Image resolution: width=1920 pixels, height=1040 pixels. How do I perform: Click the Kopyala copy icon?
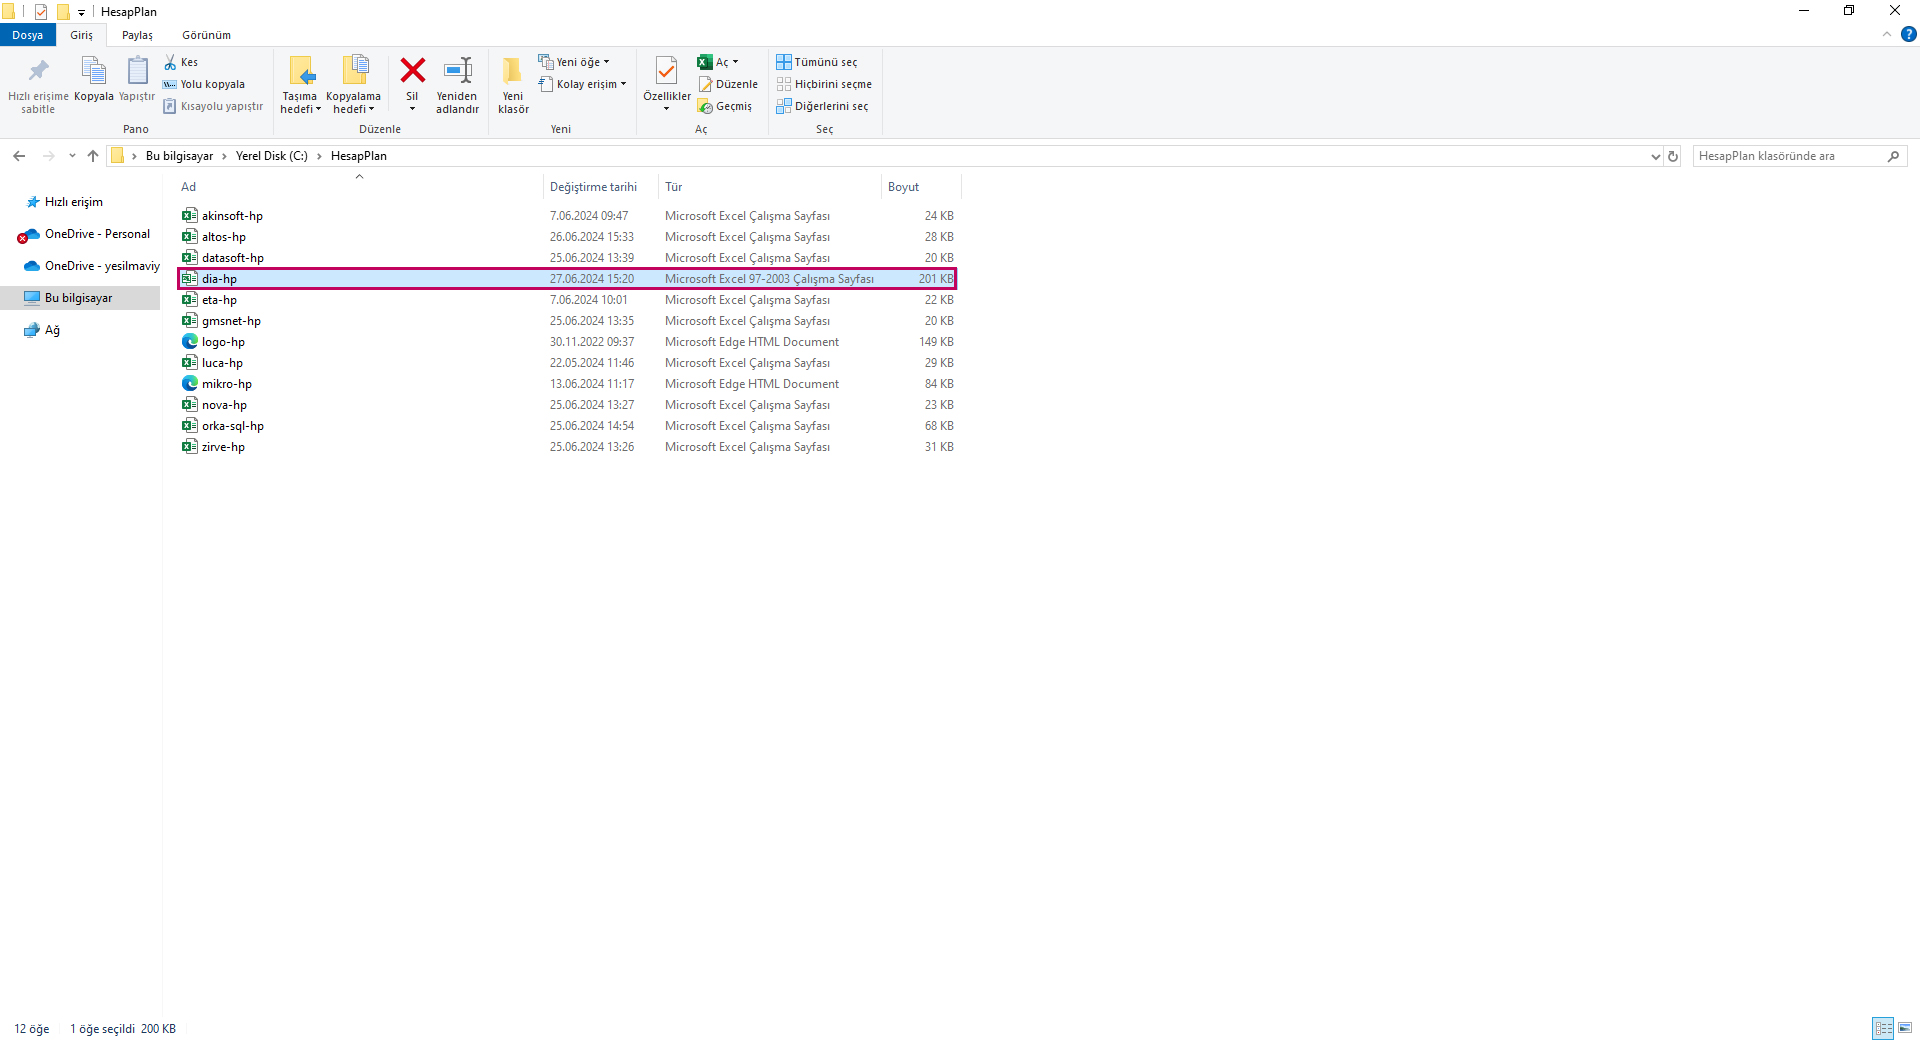[93, 71]
